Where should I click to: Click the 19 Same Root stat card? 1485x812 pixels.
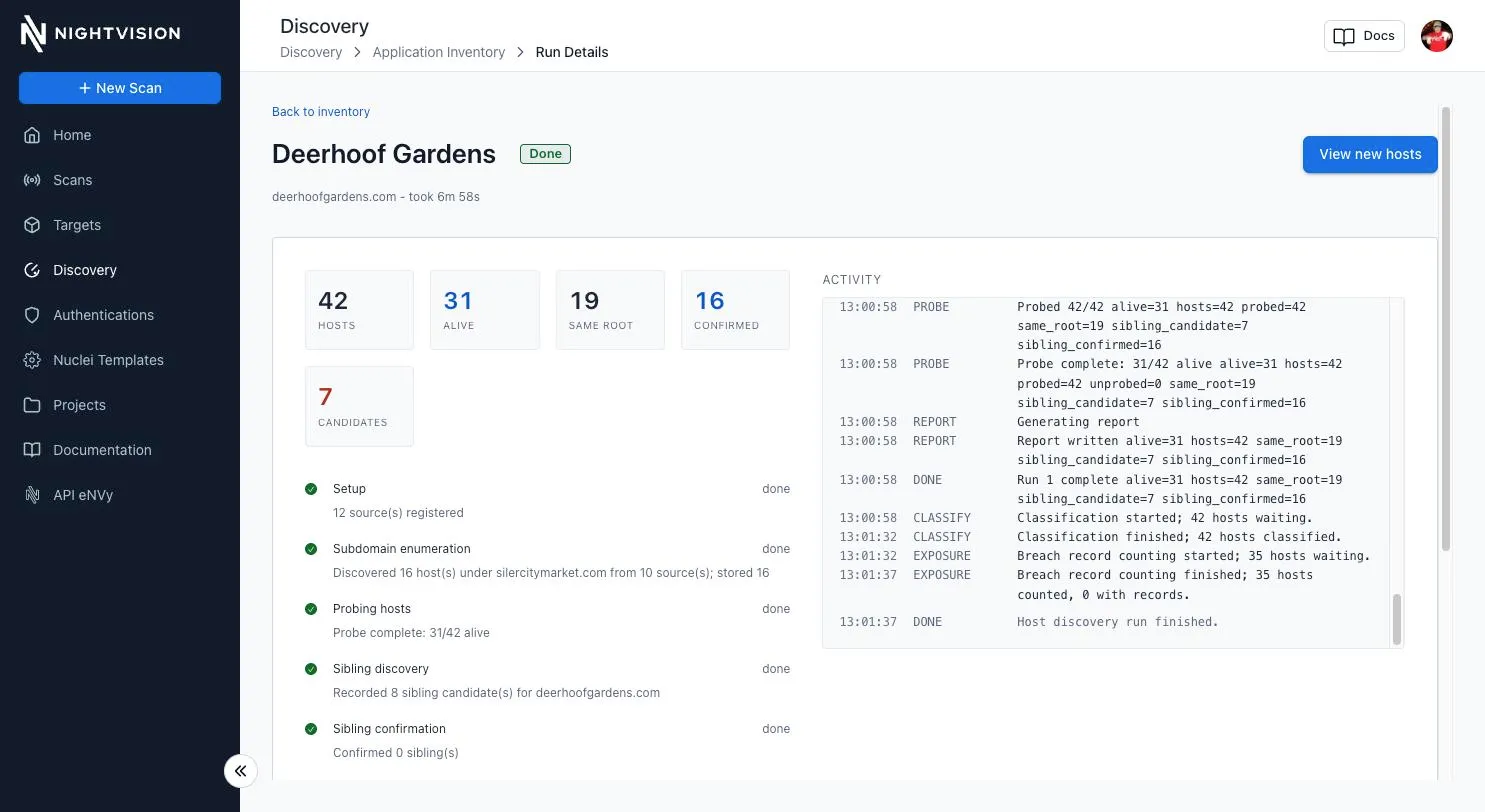610,310
